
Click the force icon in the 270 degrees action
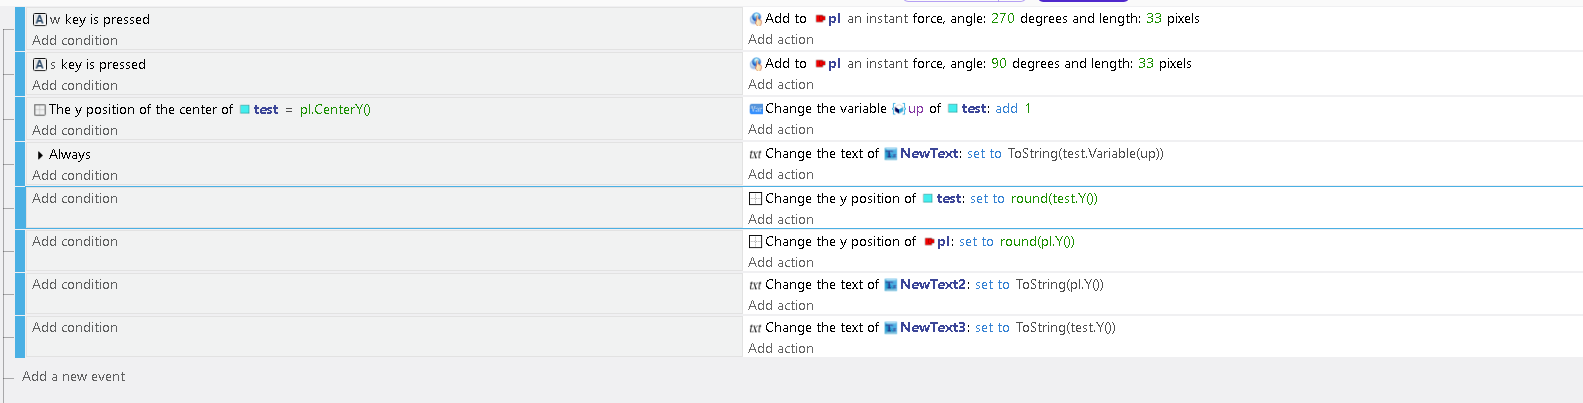[756, 18]
